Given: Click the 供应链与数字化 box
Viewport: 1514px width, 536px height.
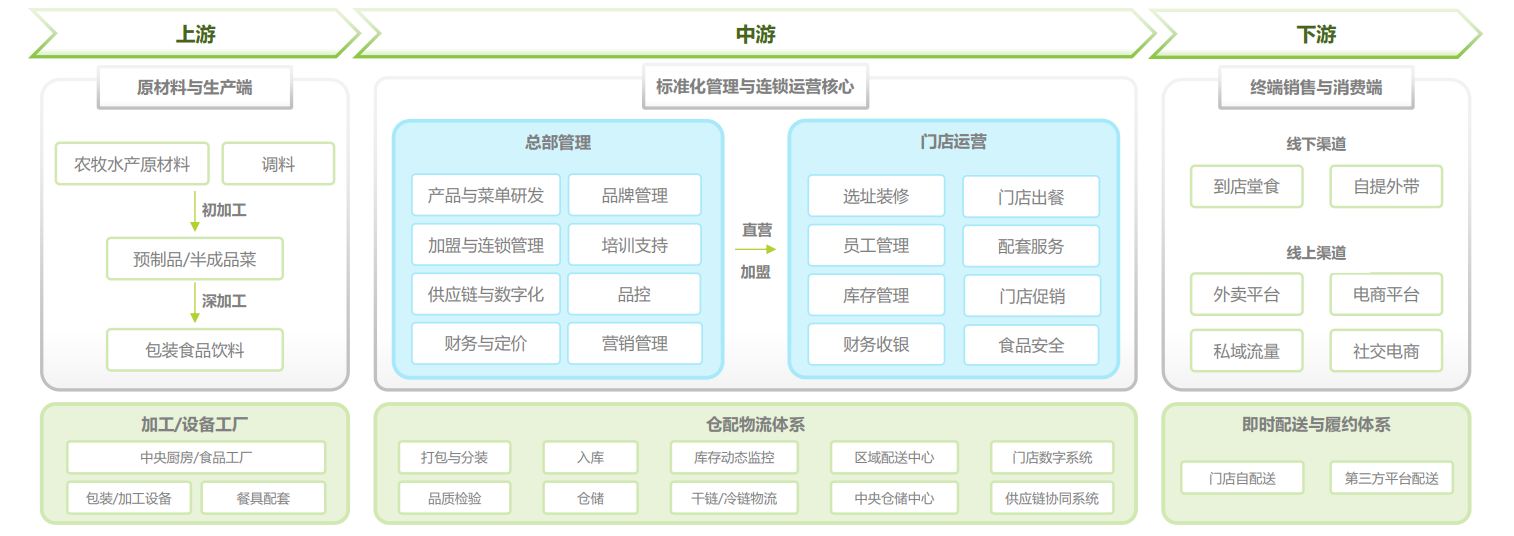Looking at the screenshot, I should click(486, 294).
